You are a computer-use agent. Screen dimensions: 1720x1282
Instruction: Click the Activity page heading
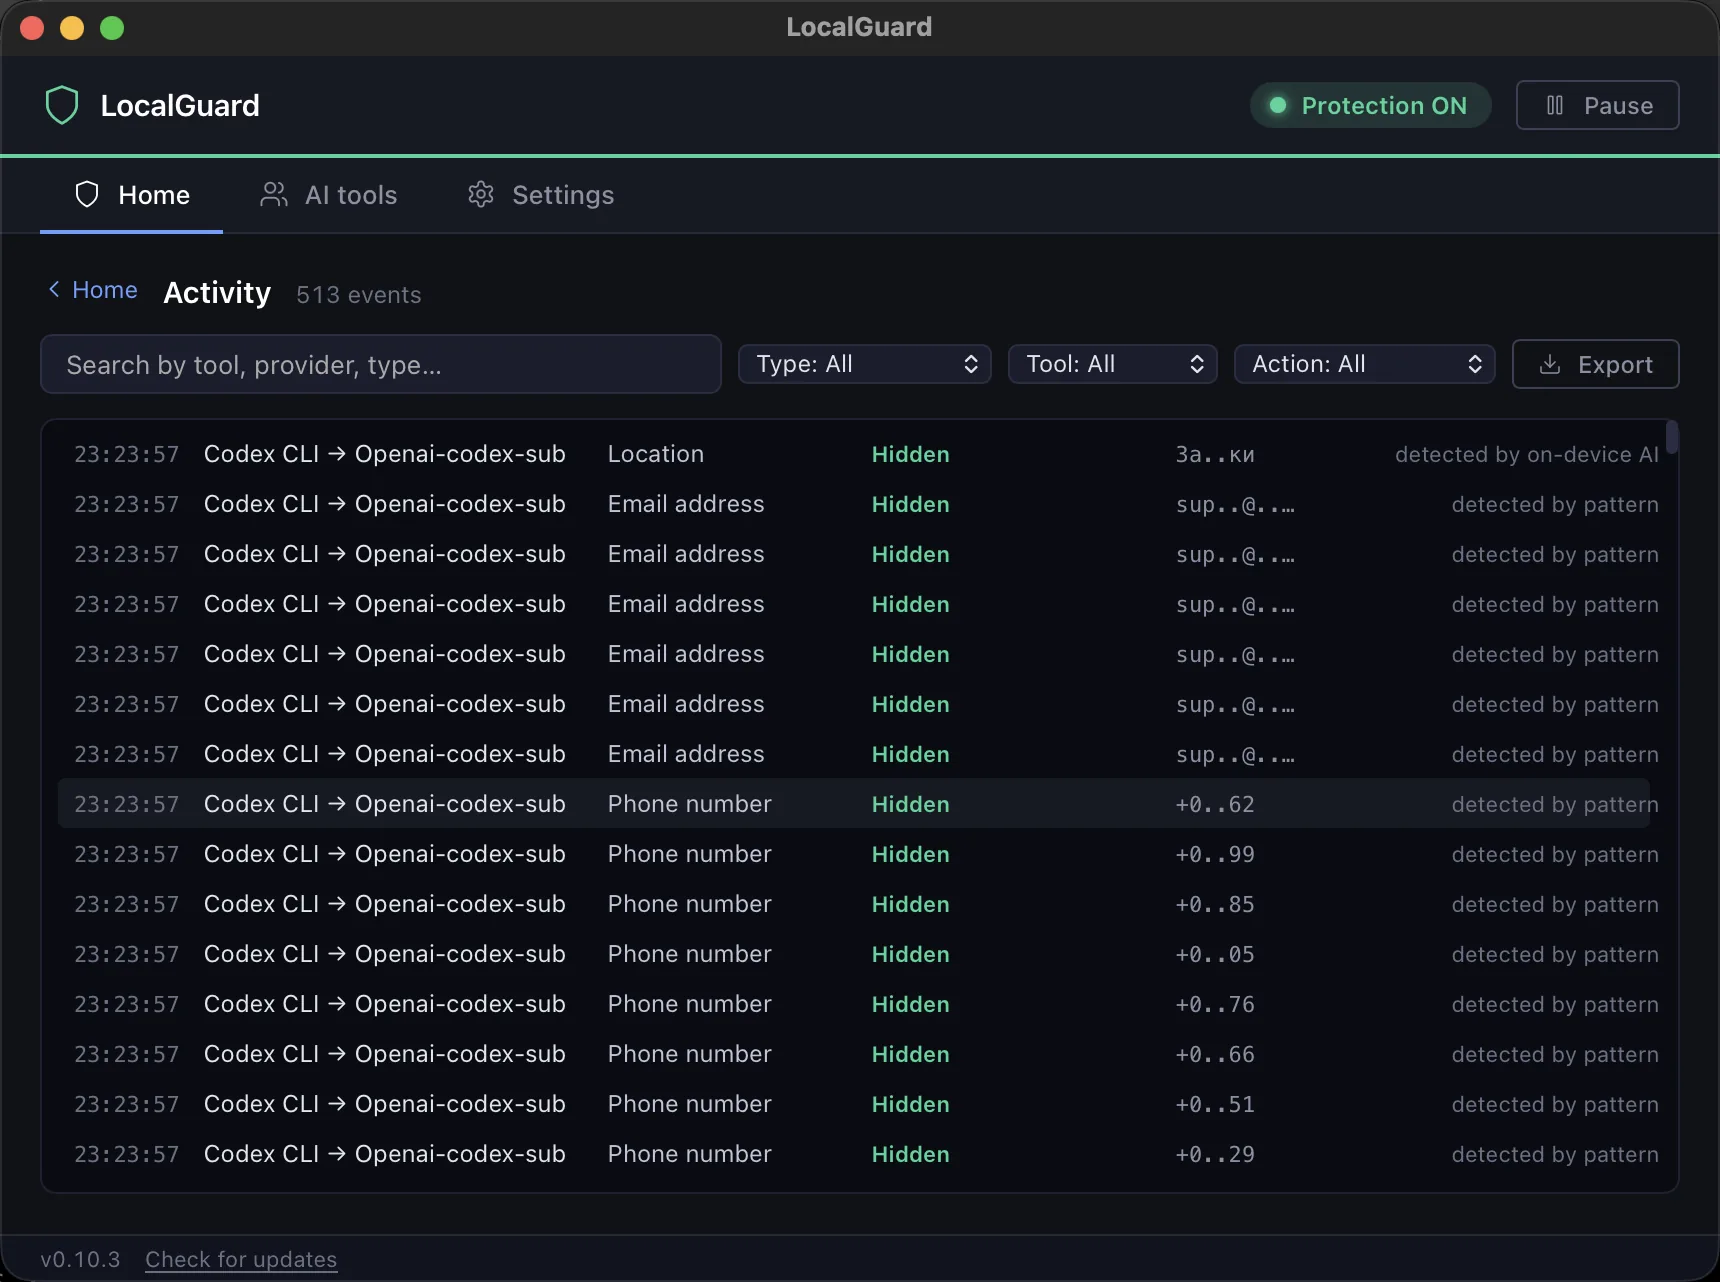pos(217,292)
